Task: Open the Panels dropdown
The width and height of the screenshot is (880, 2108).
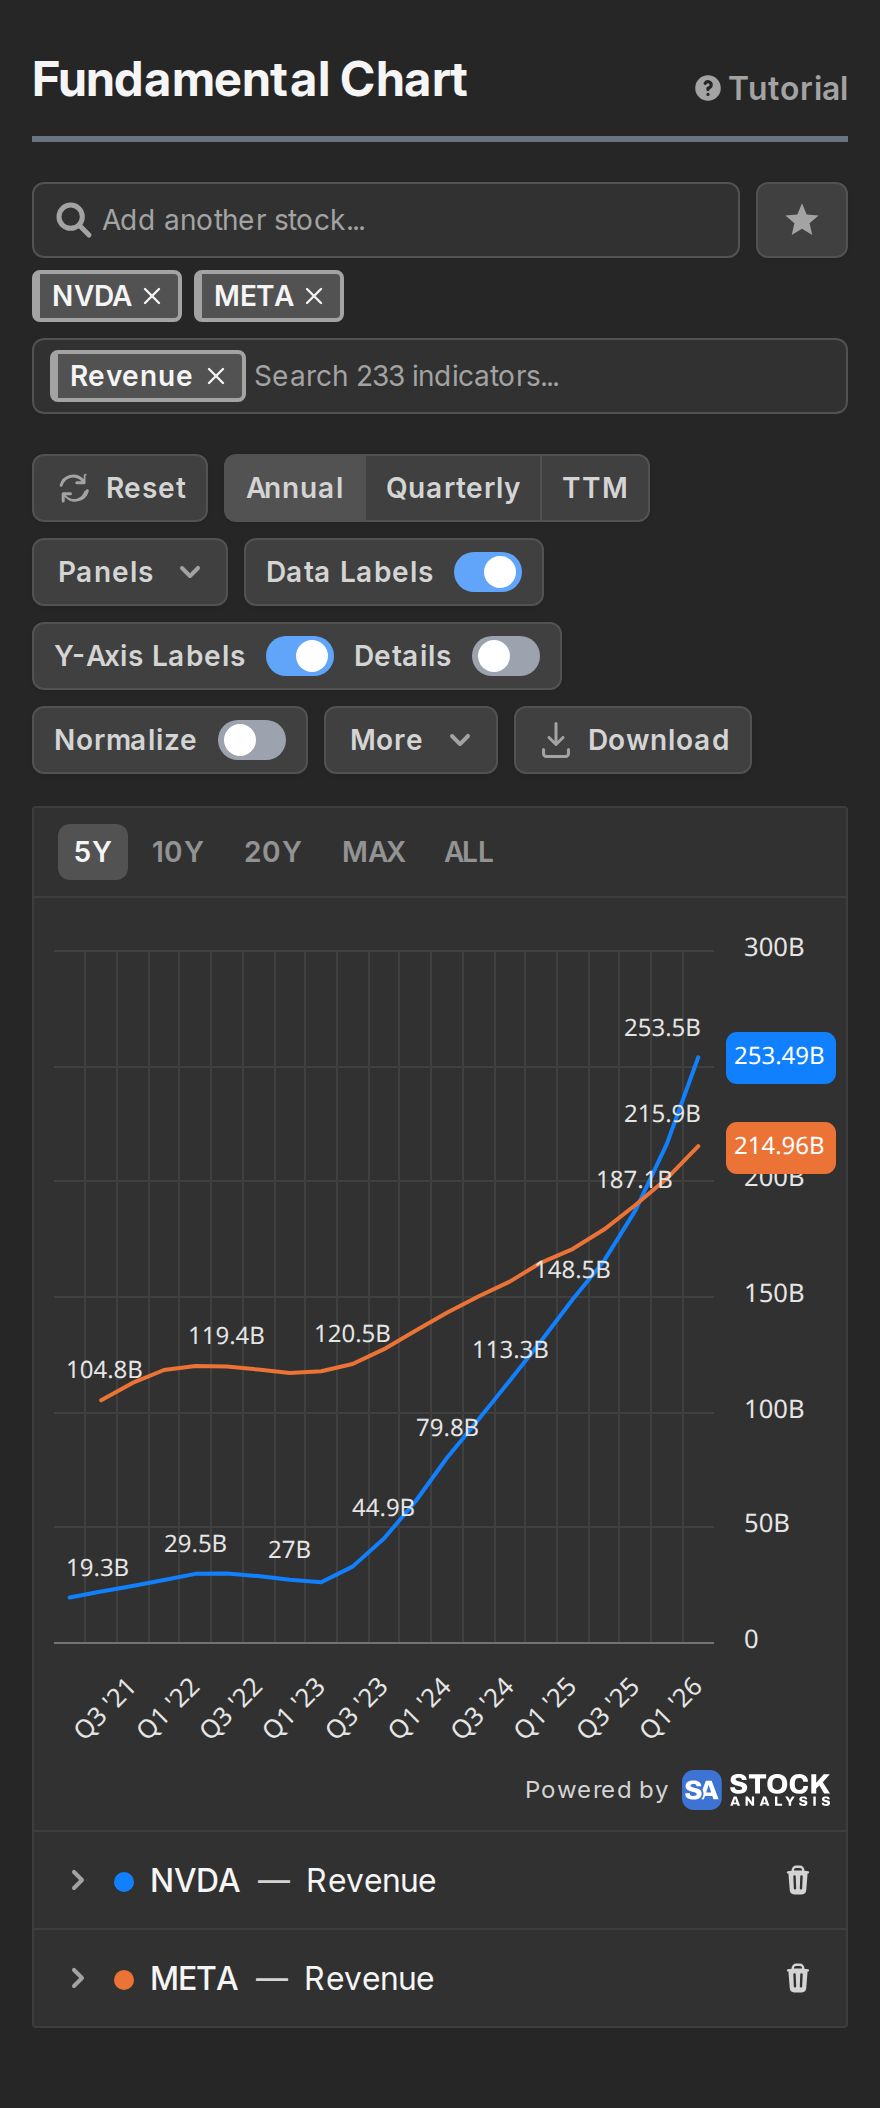Action: tap(130, 572)
